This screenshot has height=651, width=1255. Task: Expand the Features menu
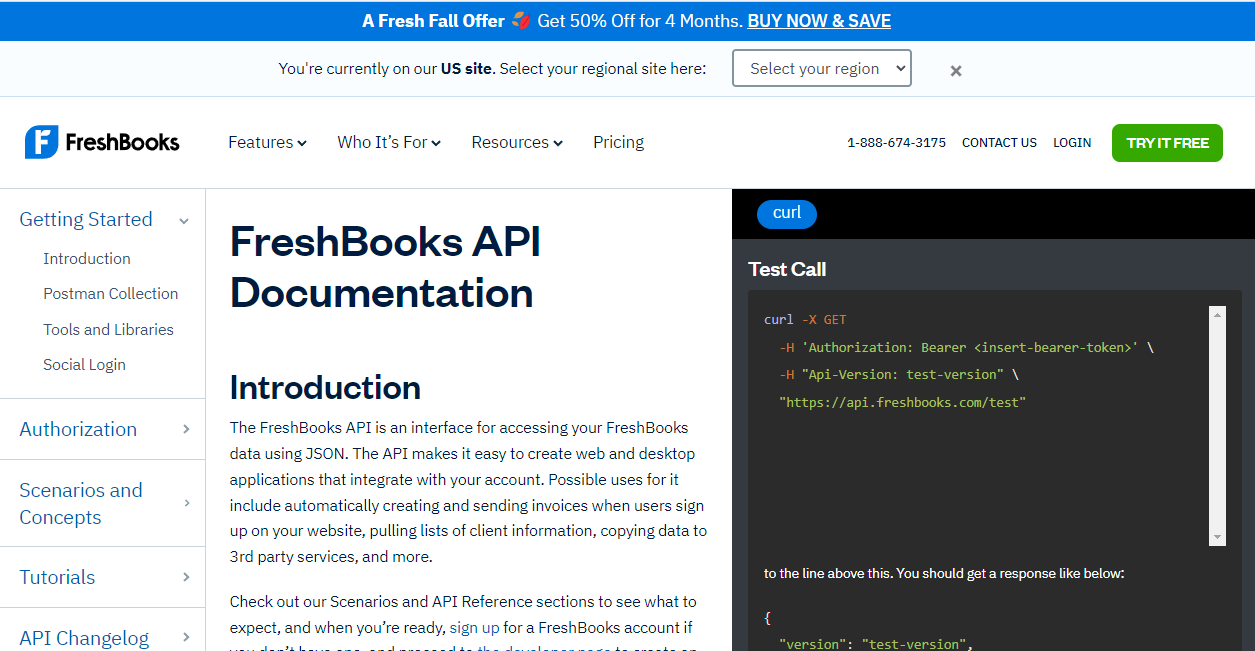267,142
